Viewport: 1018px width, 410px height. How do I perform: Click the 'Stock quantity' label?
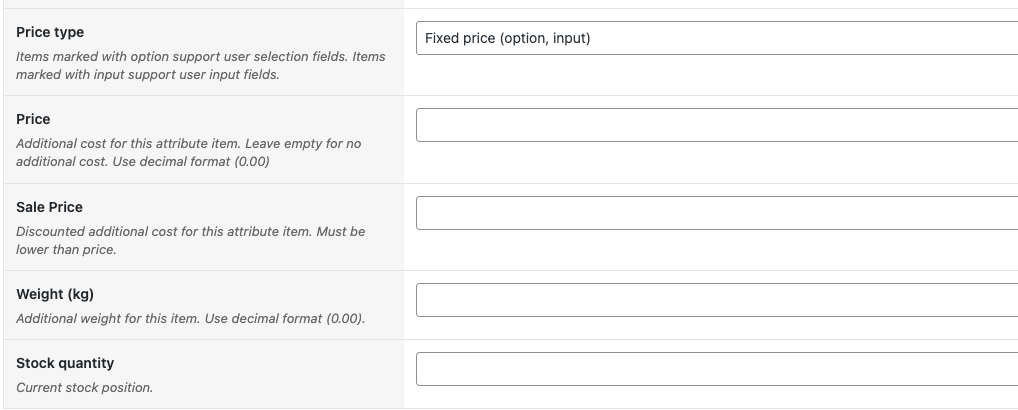click(65, 363)
